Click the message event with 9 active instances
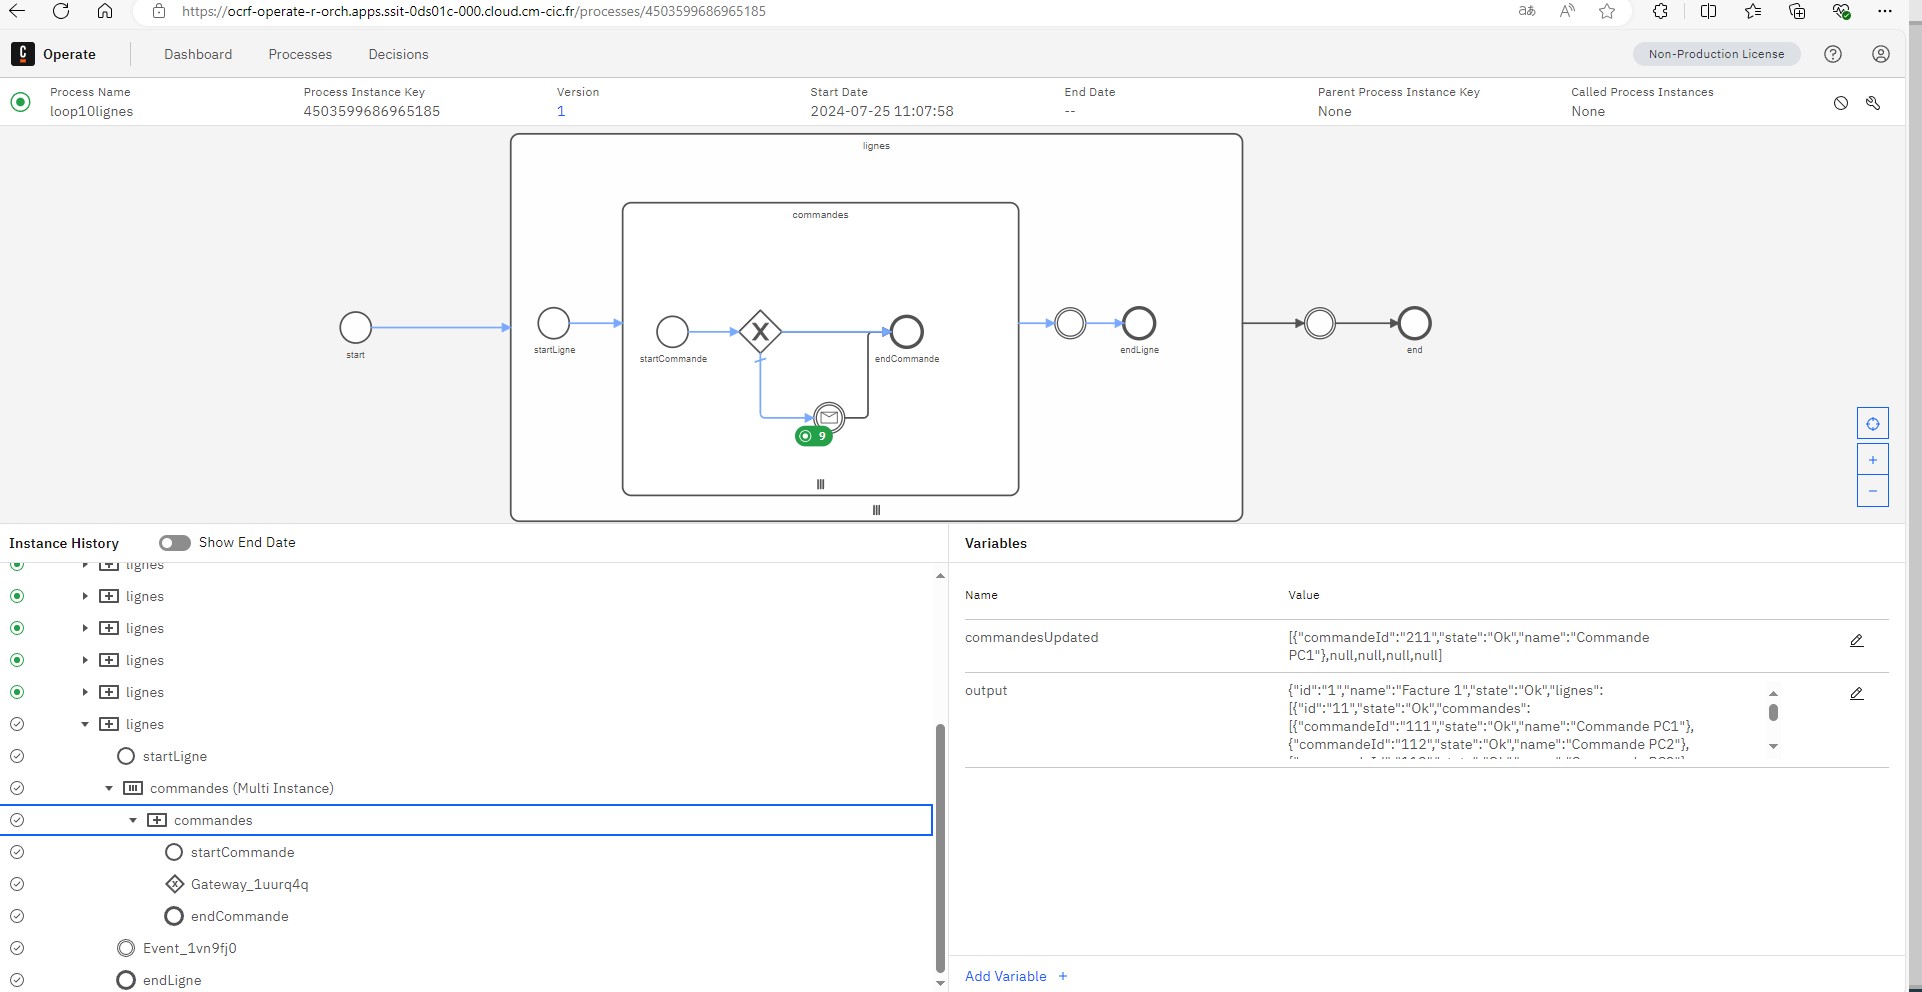Viewport: 1922px width, 992px height. [x=829, y=417]
